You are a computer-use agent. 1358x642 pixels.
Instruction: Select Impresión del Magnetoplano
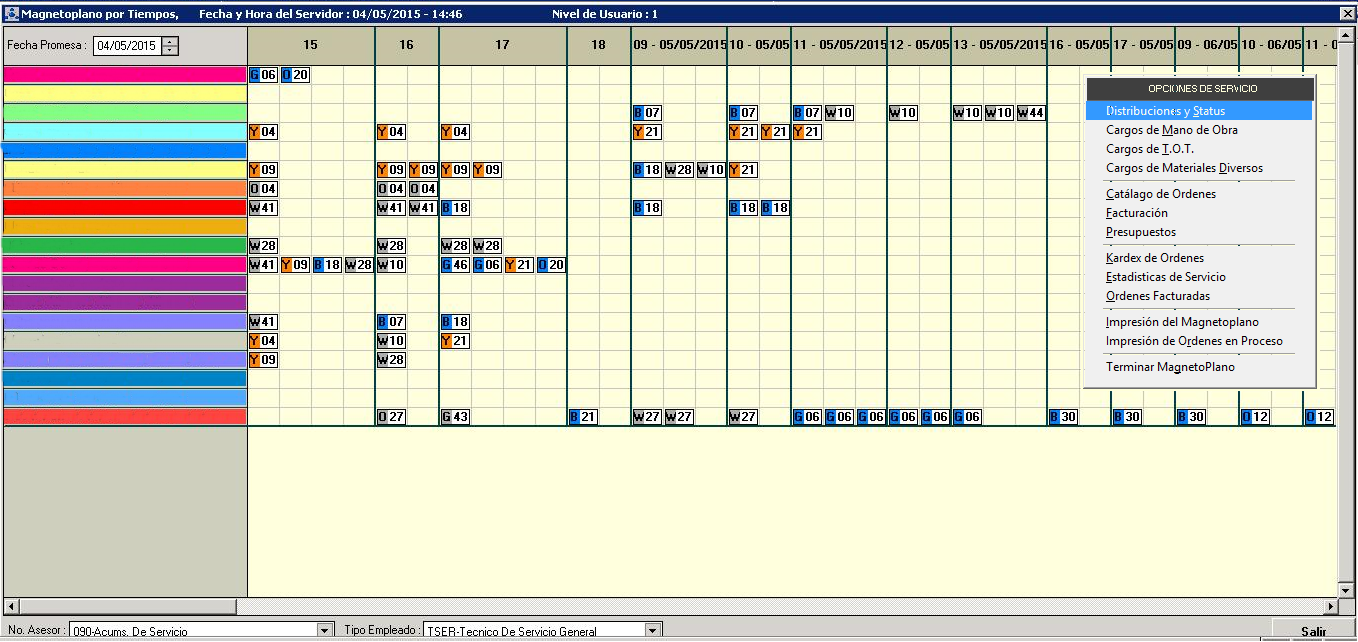pos(1181,322)
